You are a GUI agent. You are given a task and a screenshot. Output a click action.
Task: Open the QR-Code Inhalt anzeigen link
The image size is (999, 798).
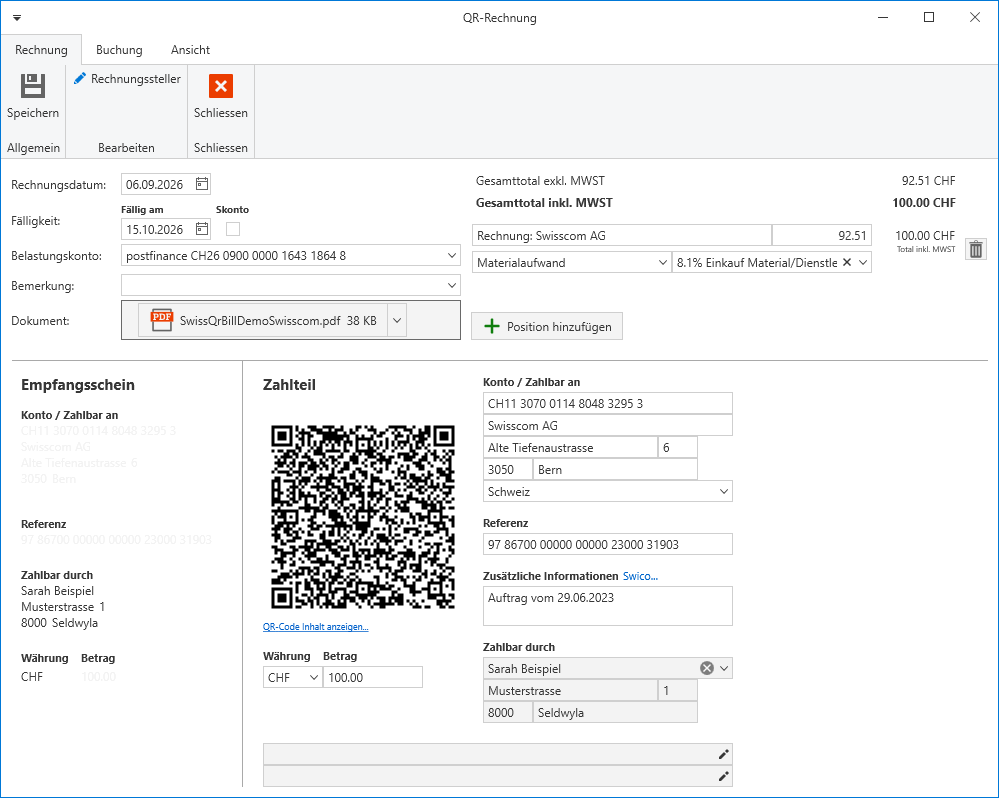(x=315, y=627)
